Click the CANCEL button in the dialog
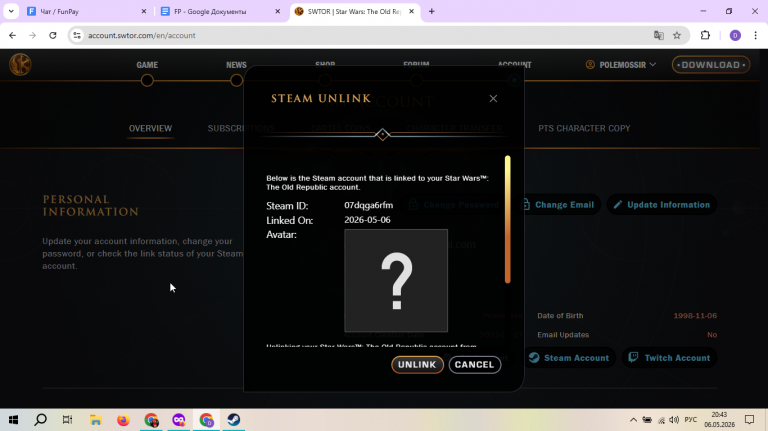768x431 pixels. click(475, 364)
